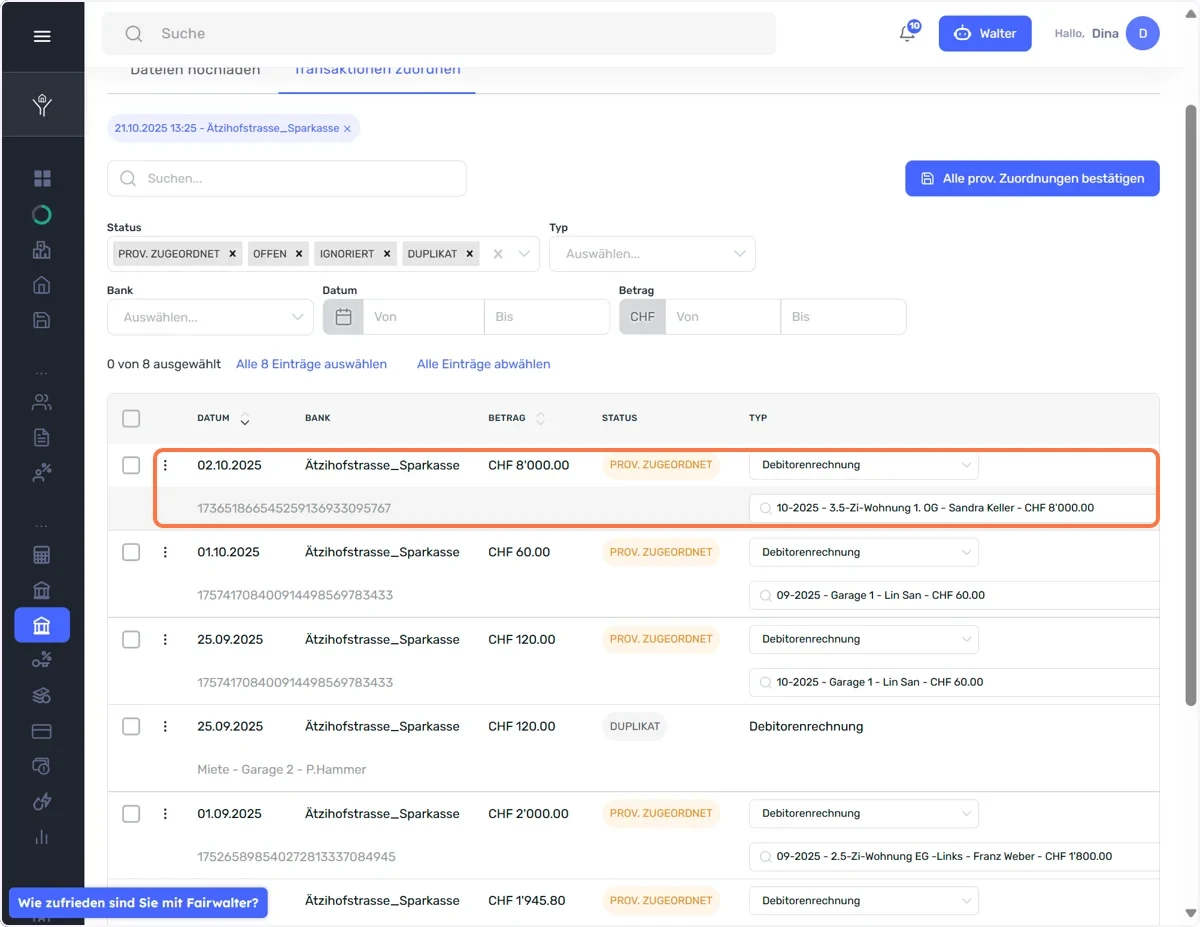Click the calendar icon in the Datum filter
1200x927 pixels.
click(343, 317)
